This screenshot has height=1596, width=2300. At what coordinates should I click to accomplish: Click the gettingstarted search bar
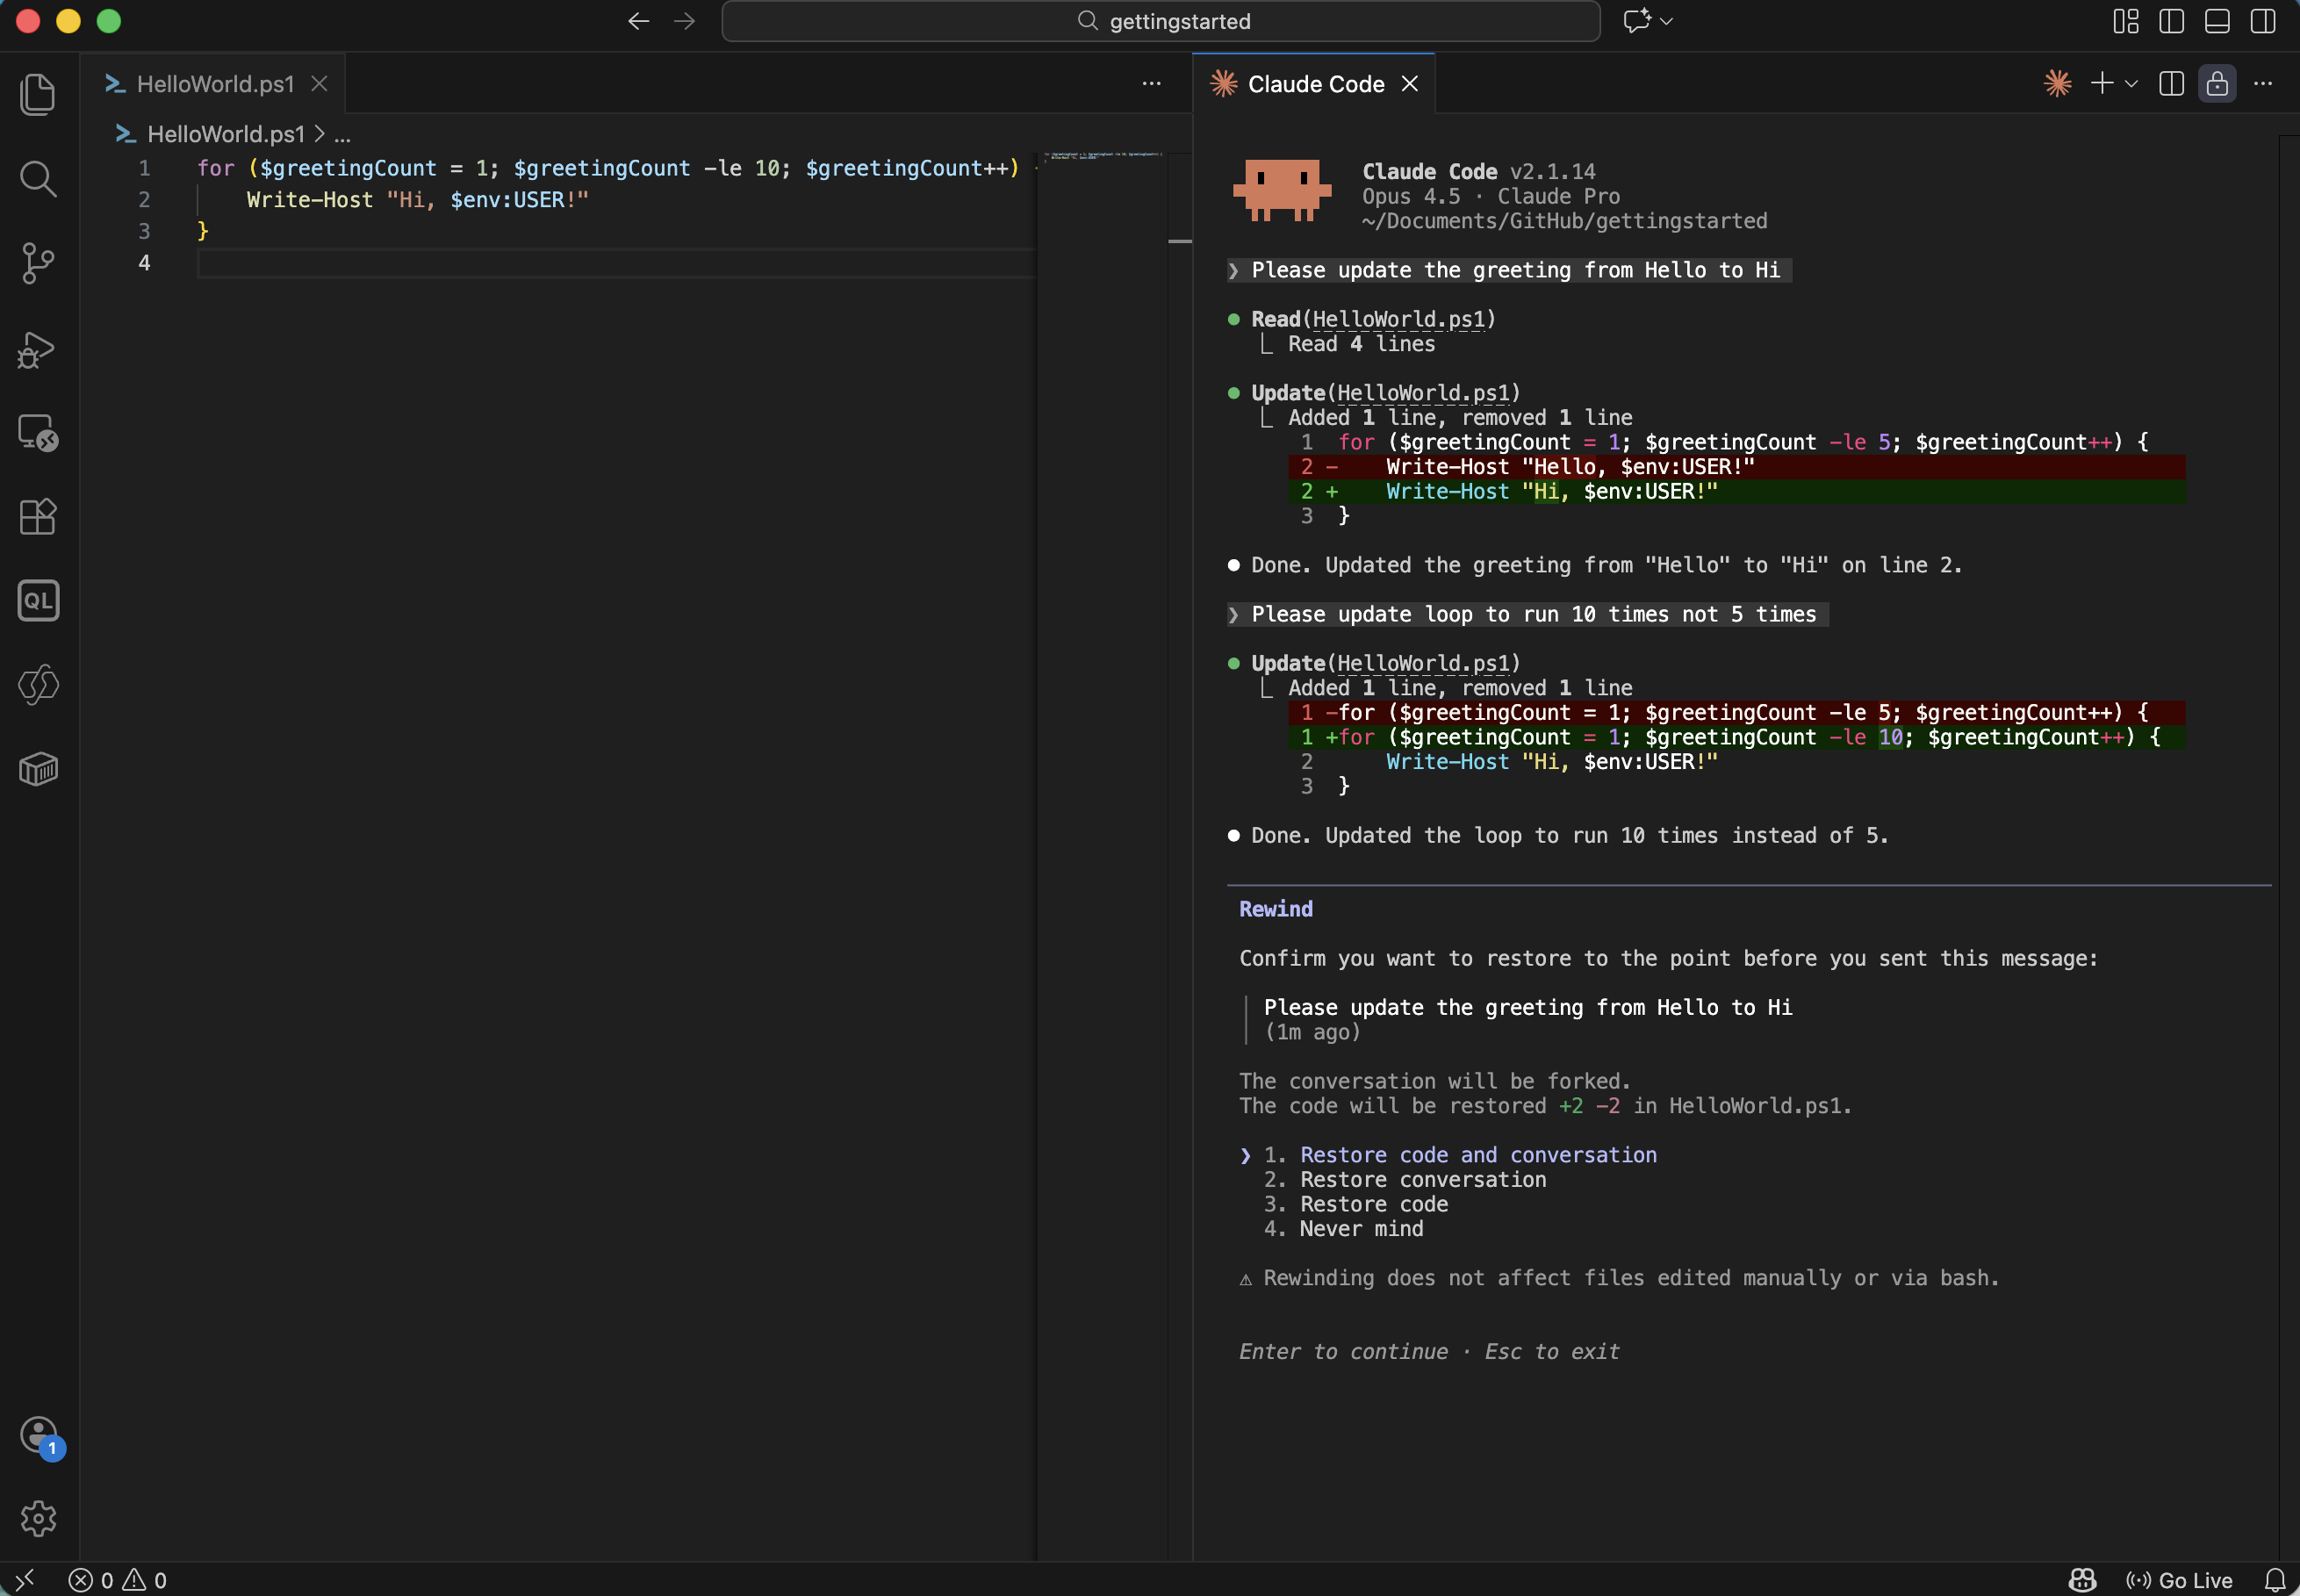click(x=1160, y=20)
